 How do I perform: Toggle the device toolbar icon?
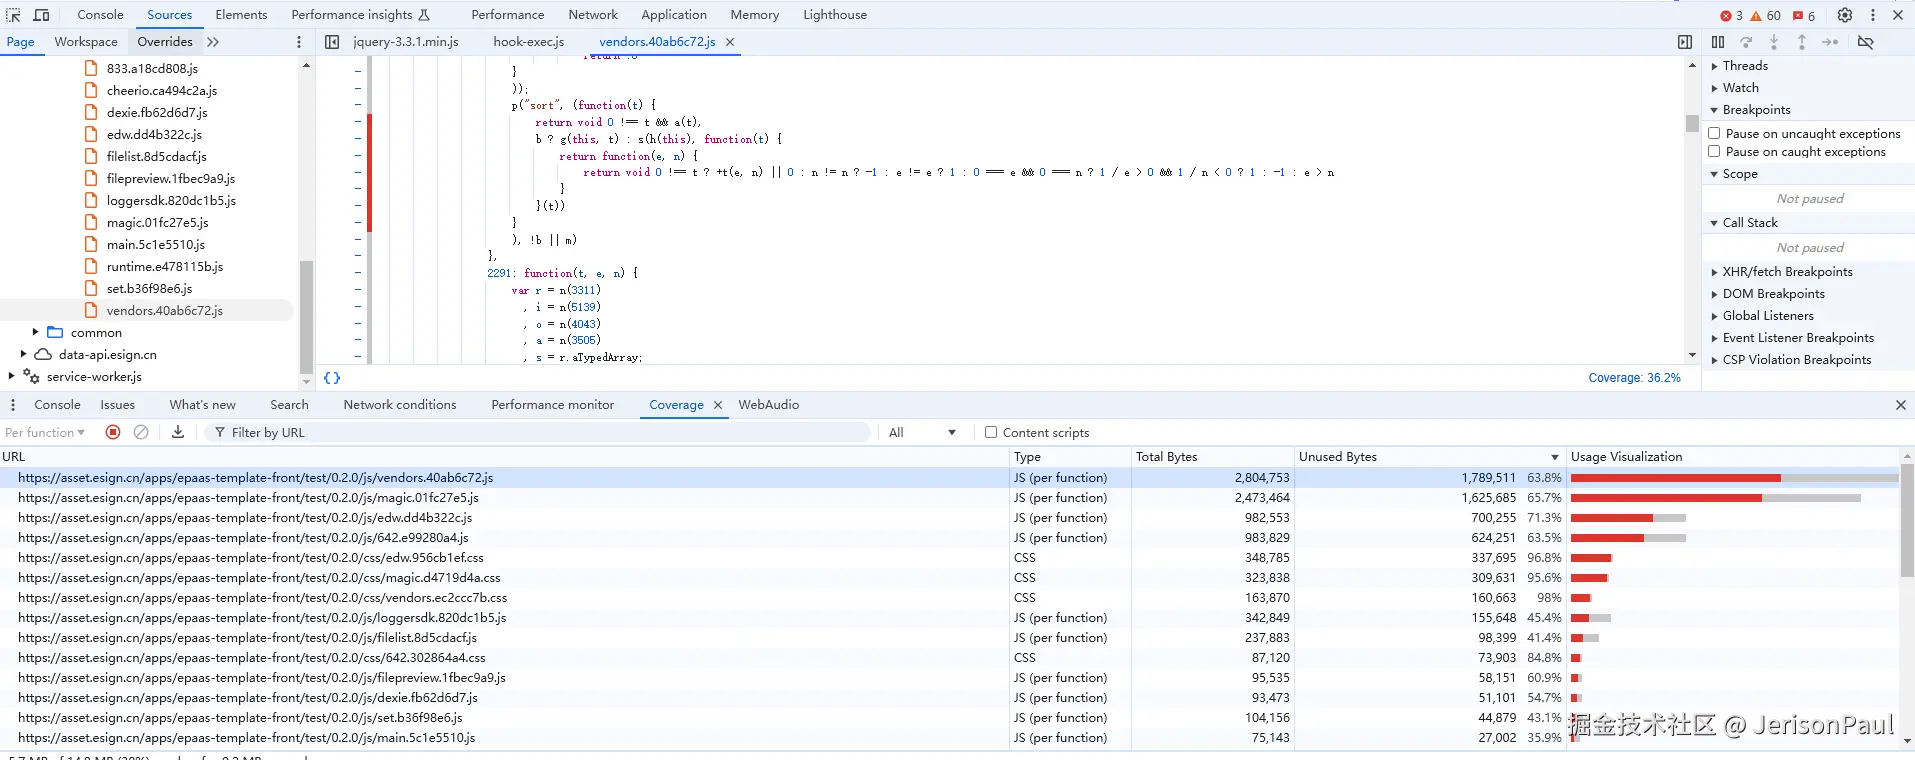tap(42, 15)
